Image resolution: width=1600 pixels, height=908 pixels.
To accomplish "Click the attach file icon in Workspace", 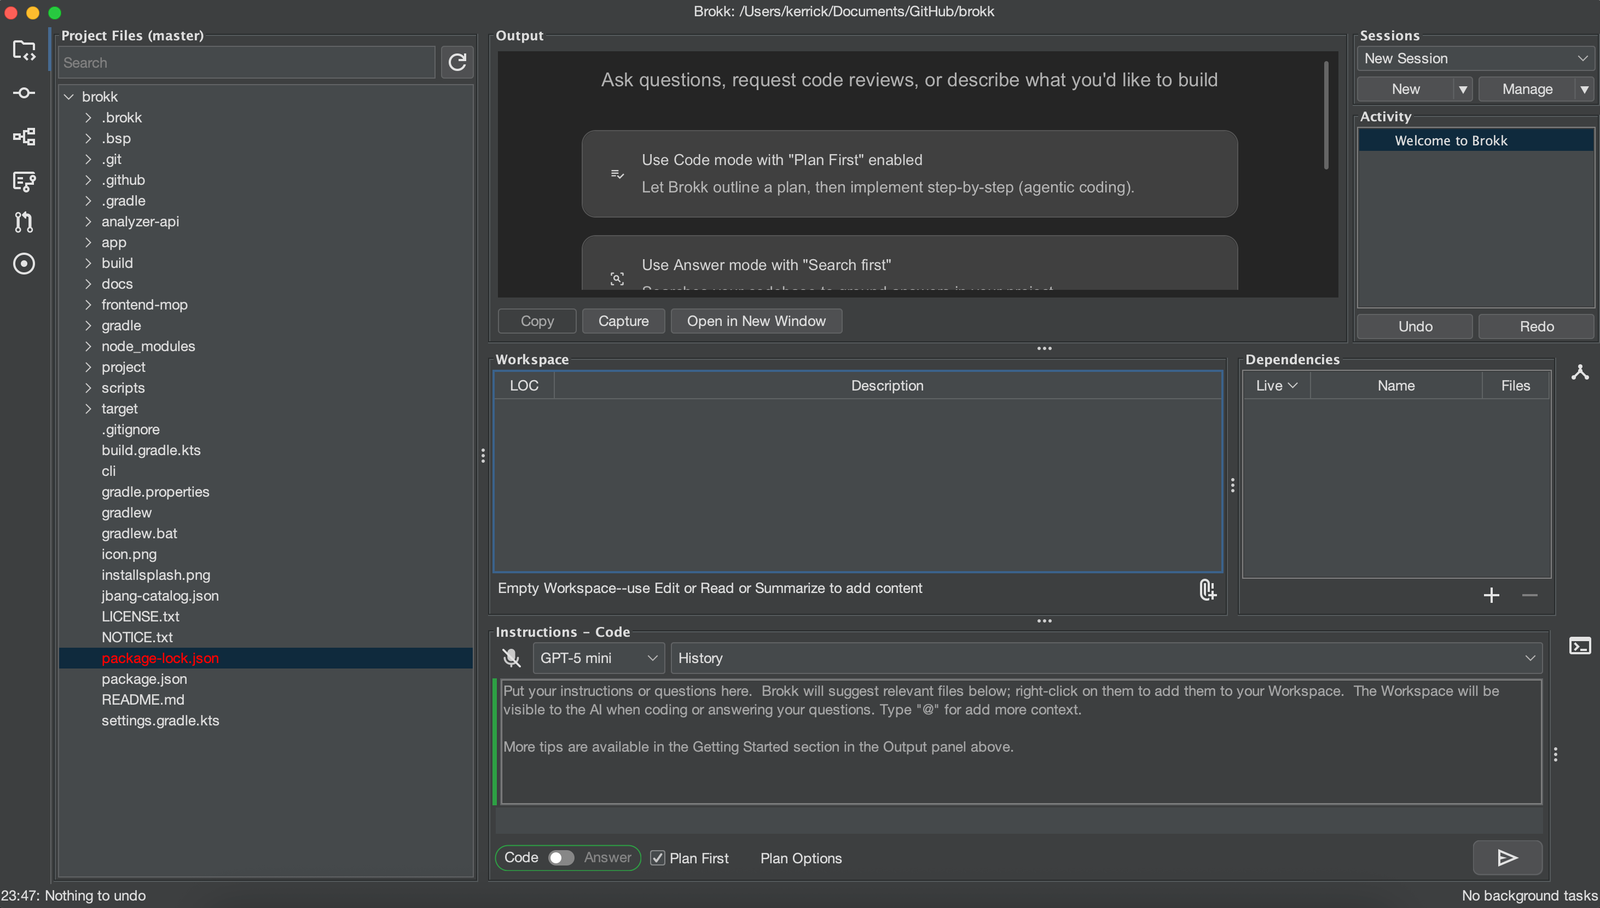I will (1207, 590).
